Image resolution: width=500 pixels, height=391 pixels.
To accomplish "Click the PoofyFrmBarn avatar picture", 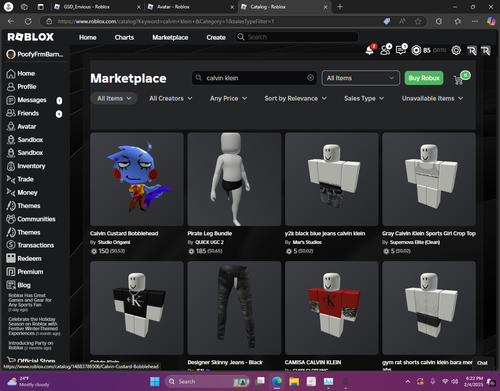I will pyautogui.click(x=11, y=54).
